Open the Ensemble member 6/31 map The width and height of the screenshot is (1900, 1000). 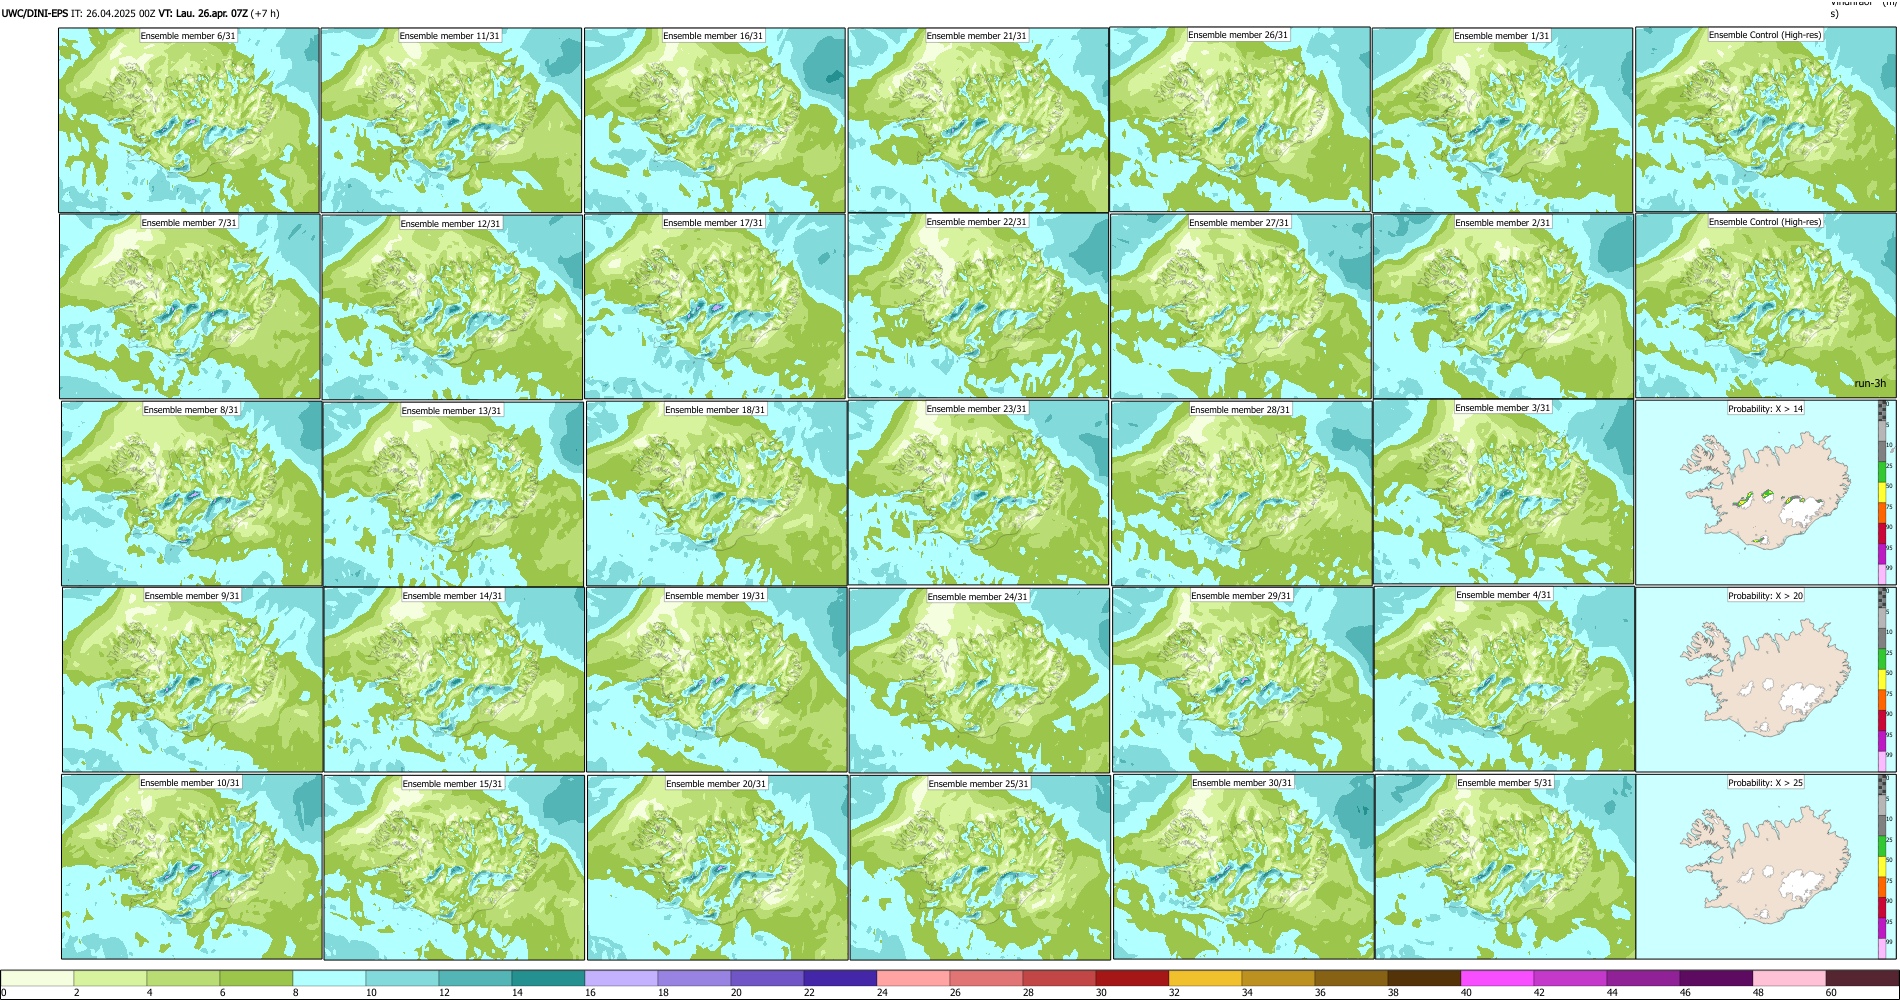tap(189, 120)
